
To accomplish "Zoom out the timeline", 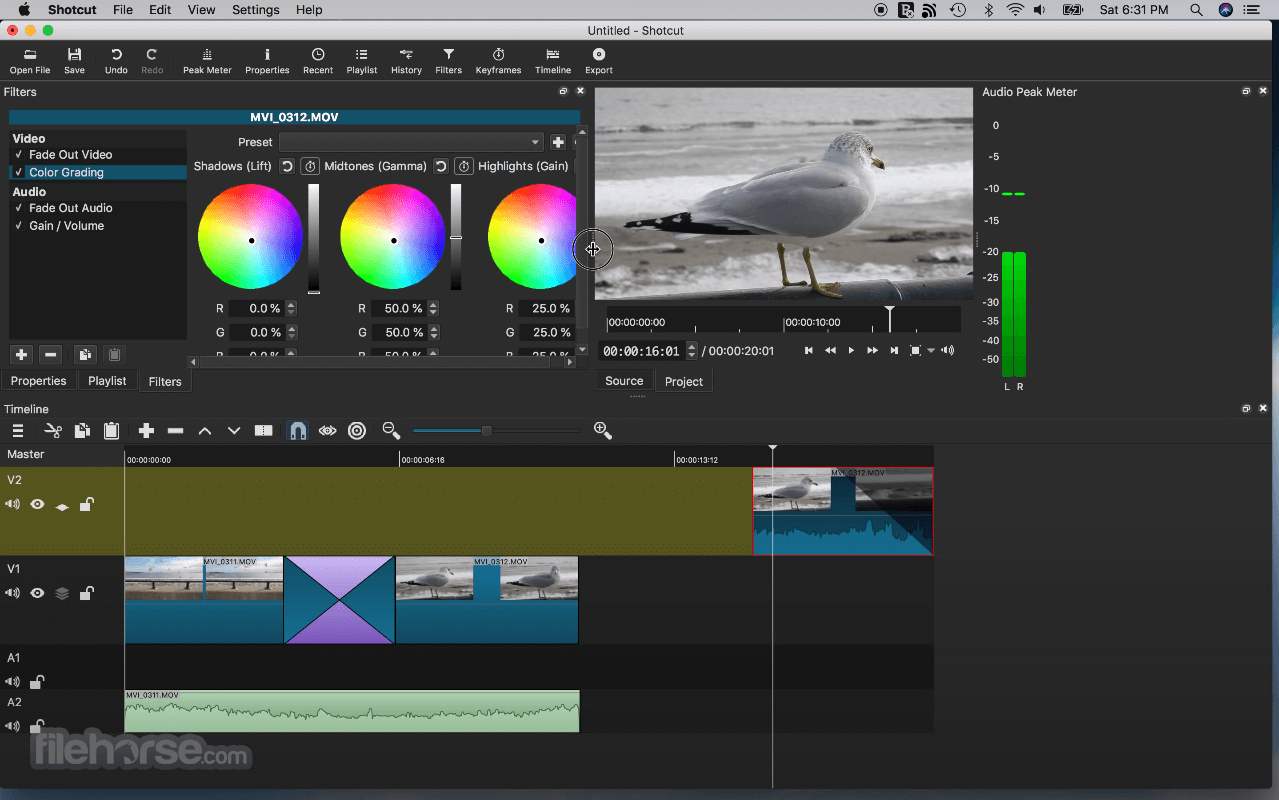I will (x=392, y=431).
